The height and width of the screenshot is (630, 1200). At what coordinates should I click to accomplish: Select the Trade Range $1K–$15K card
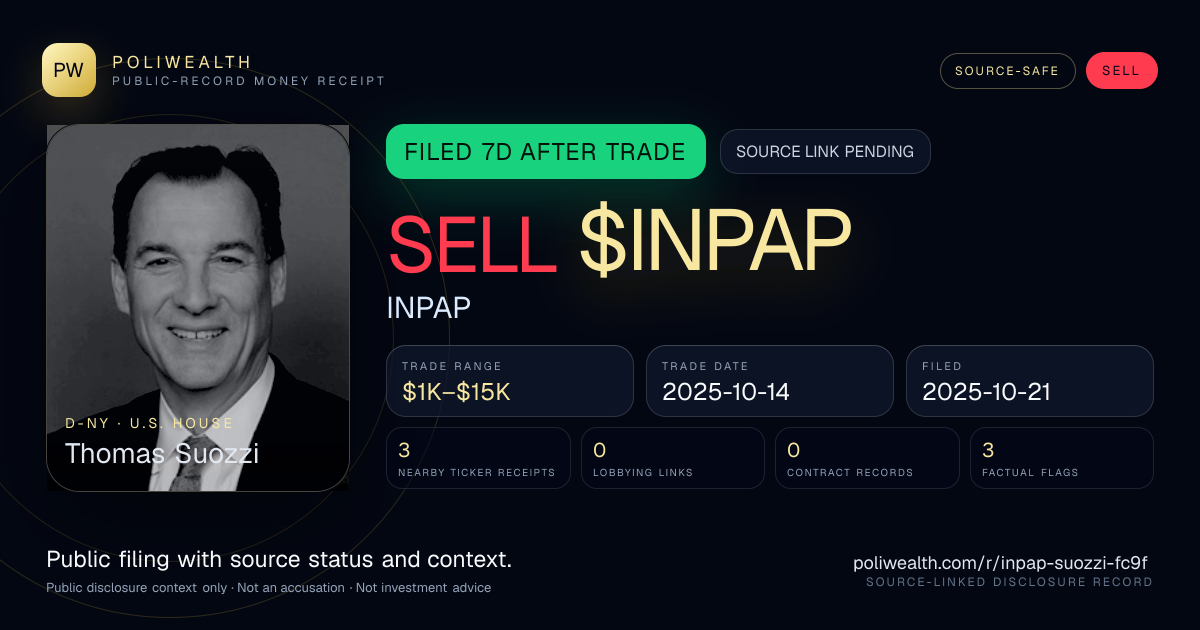[510, 381]
